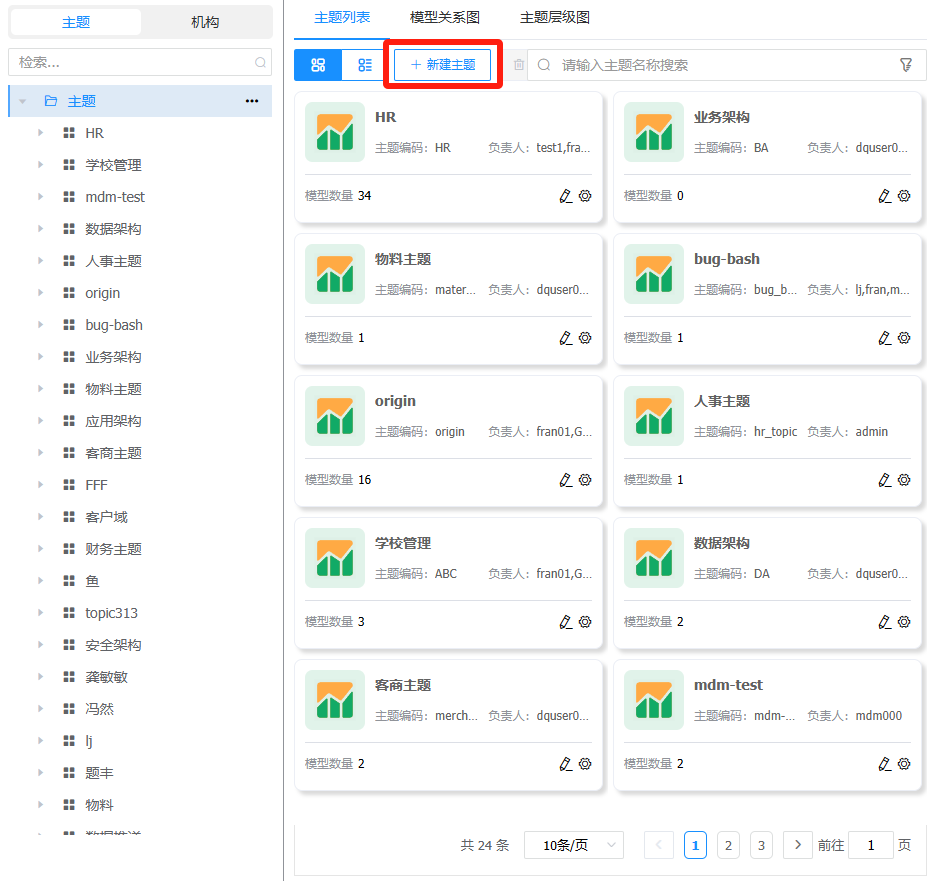Go to page 2 of results
The width and height of the screenshot is (935, 881).
tap(729, 845)
